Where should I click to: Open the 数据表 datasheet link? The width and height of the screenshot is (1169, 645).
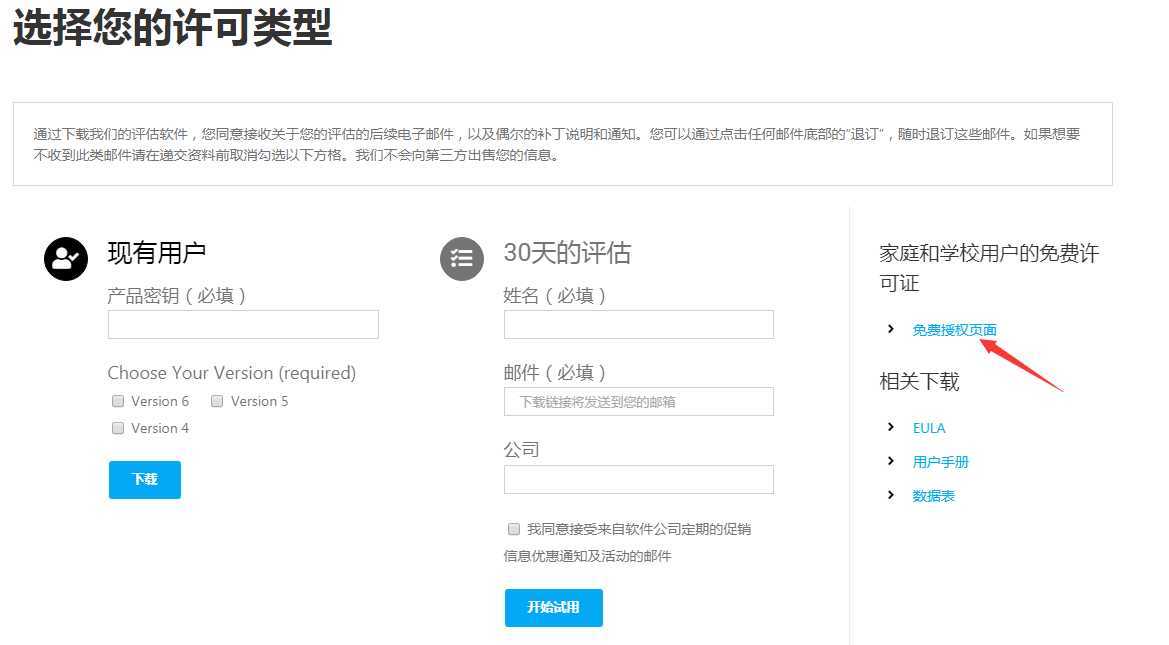[934, 495]
